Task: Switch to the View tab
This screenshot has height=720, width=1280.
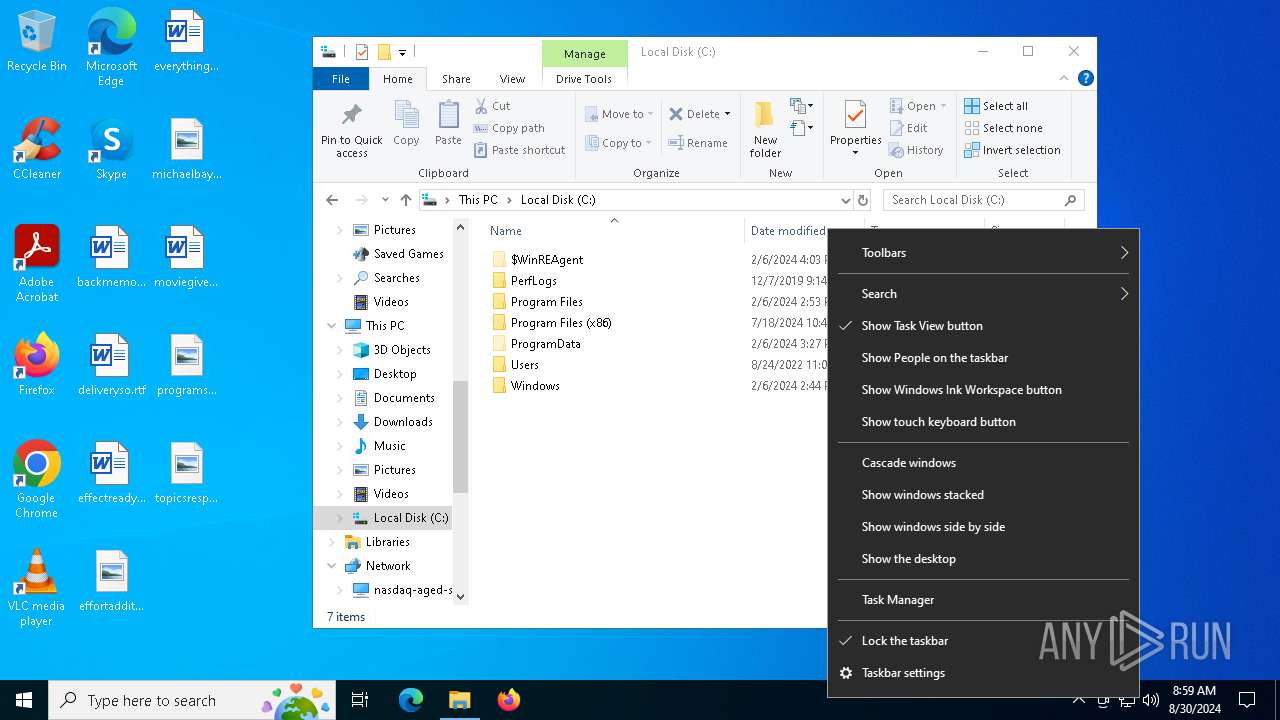Action: click(x=512, y=79)
